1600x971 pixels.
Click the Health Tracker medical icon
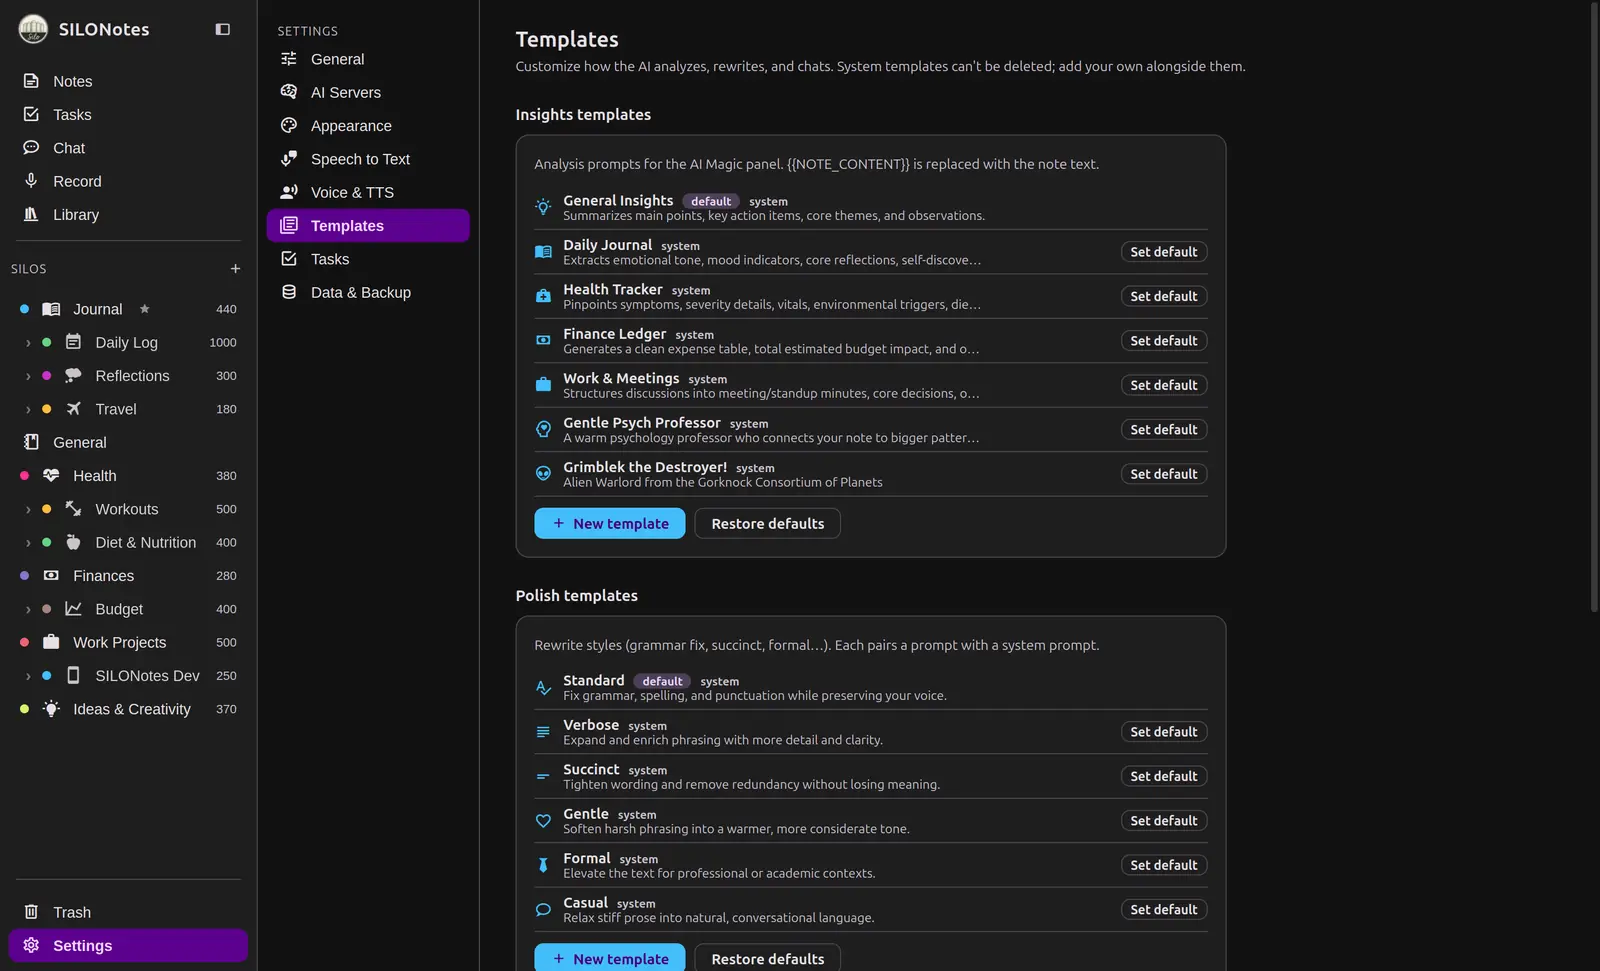click(x=543, y=296)
